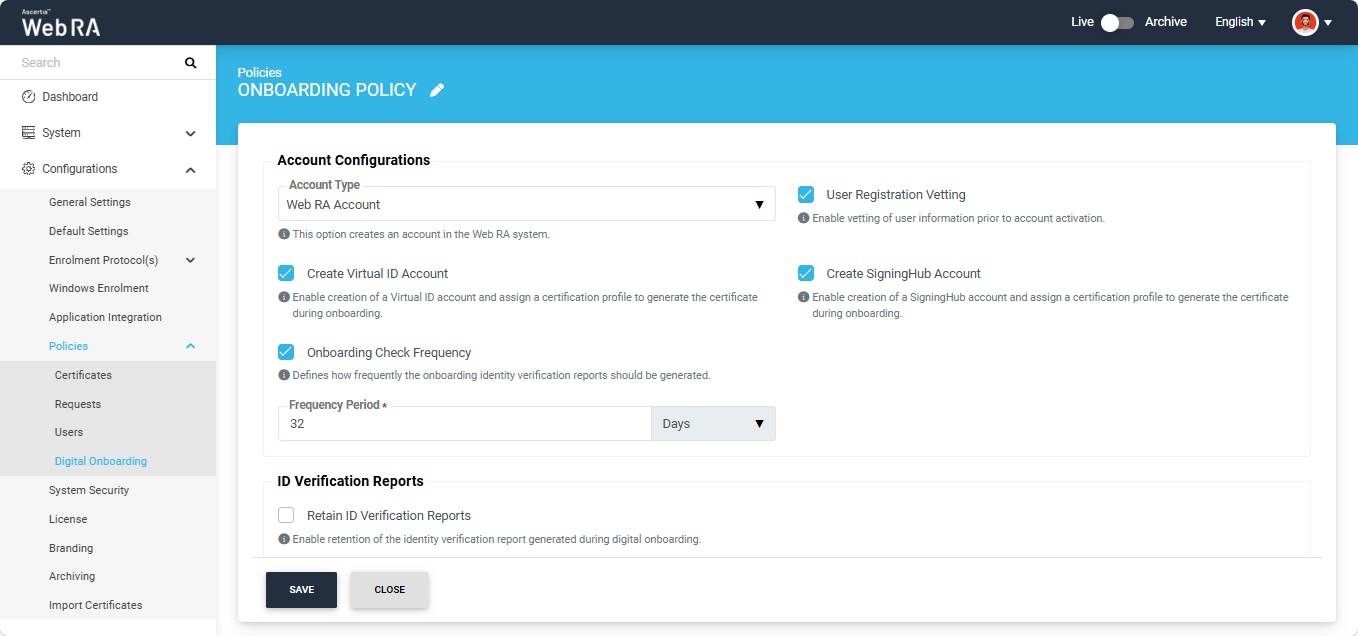Click info icon under Retain ID Verification Reports

point(284,539)
